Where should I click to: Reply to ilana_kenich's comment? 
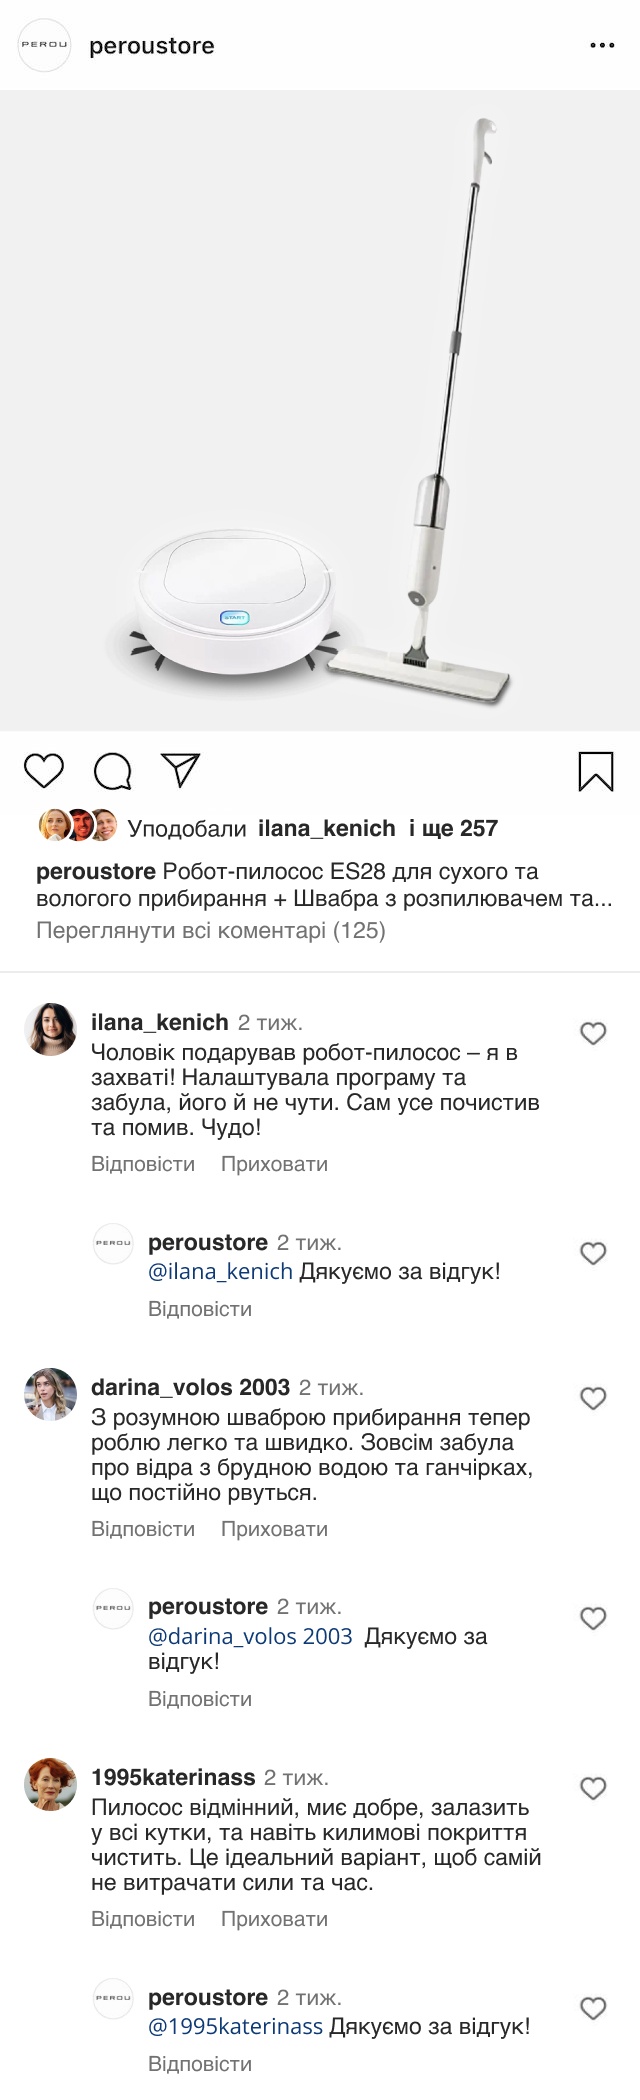(143, 1164)
